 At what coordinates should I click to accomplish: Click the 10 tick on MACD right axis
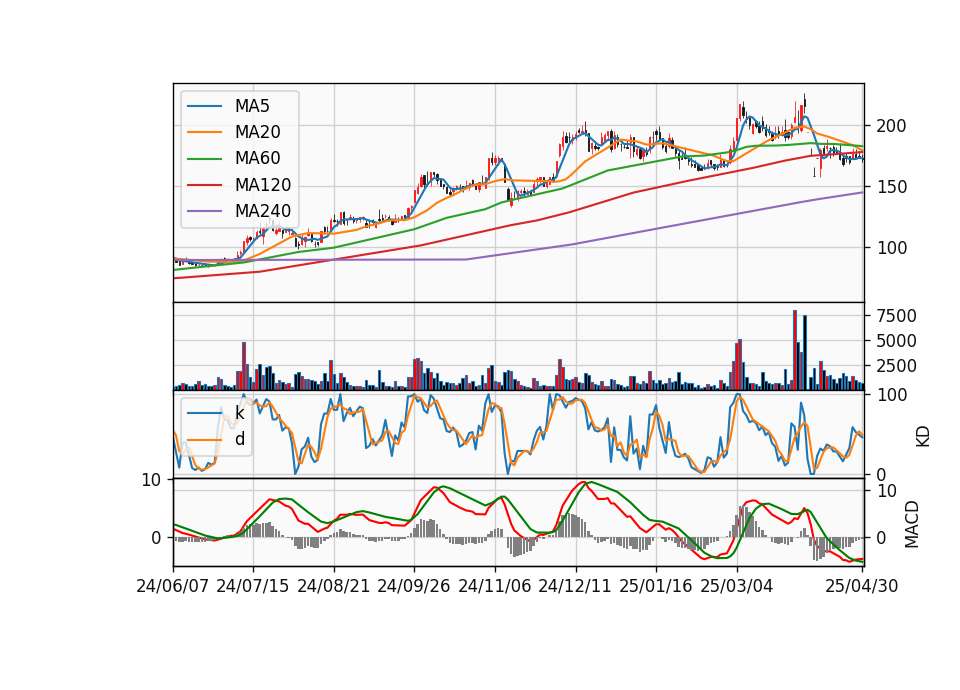[x=887, y=491]
